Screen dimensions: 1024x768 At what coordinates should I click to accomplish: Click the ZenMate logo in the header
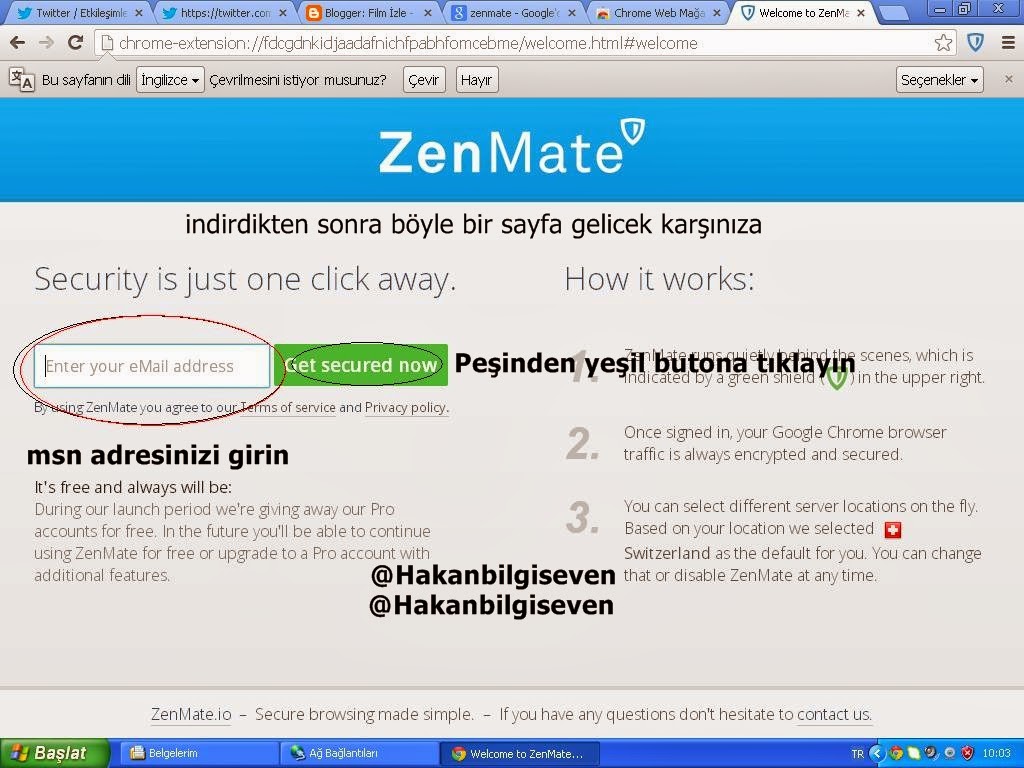511,148
